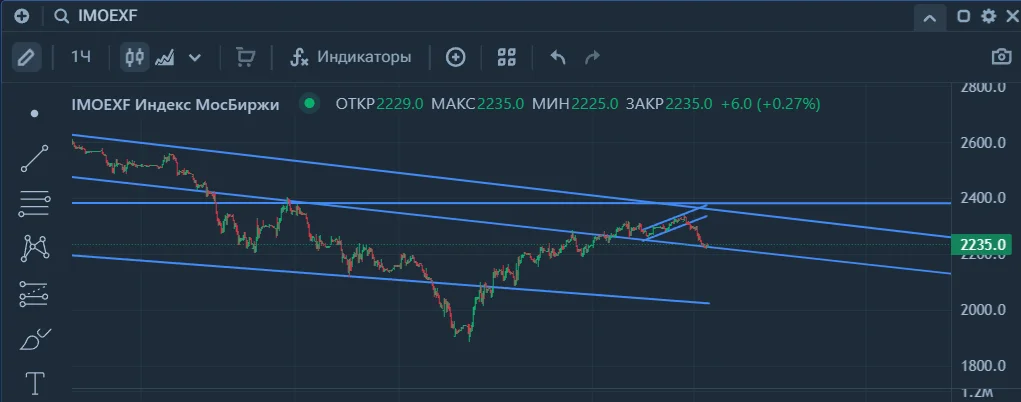Open the shopping cart trade panel
The width and height of the screenshot is (1021, 402).
click(245, 57)
